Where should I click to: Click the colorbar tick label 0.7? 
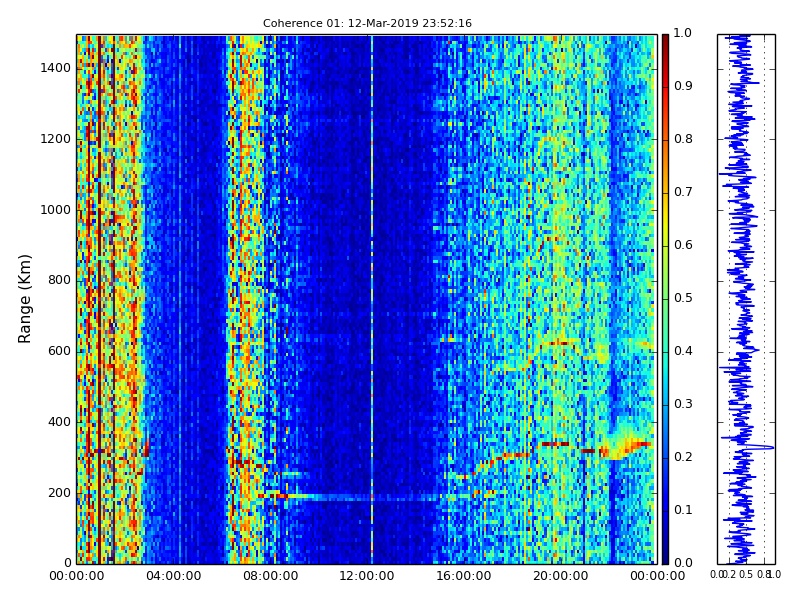[683, 192]
